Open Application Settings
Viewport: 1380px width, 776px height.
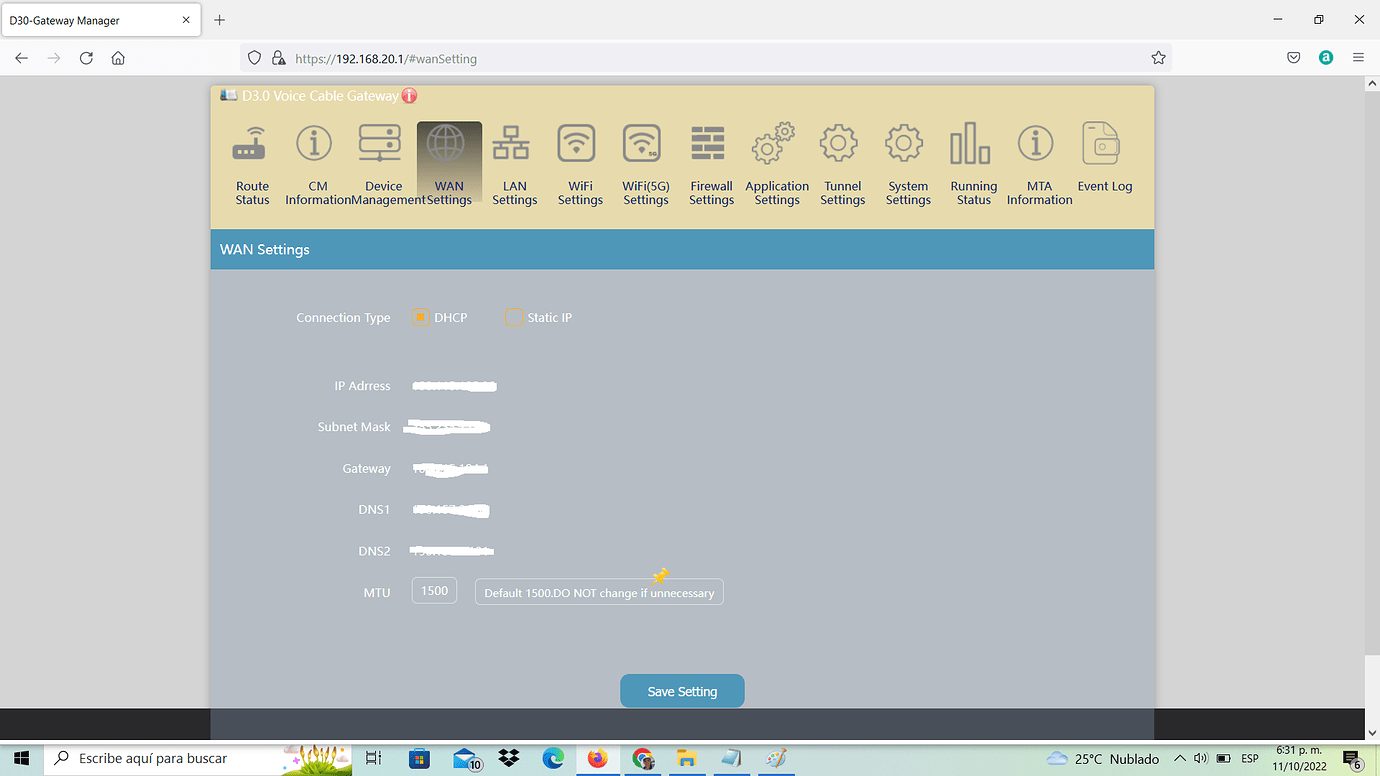(776, 162)
